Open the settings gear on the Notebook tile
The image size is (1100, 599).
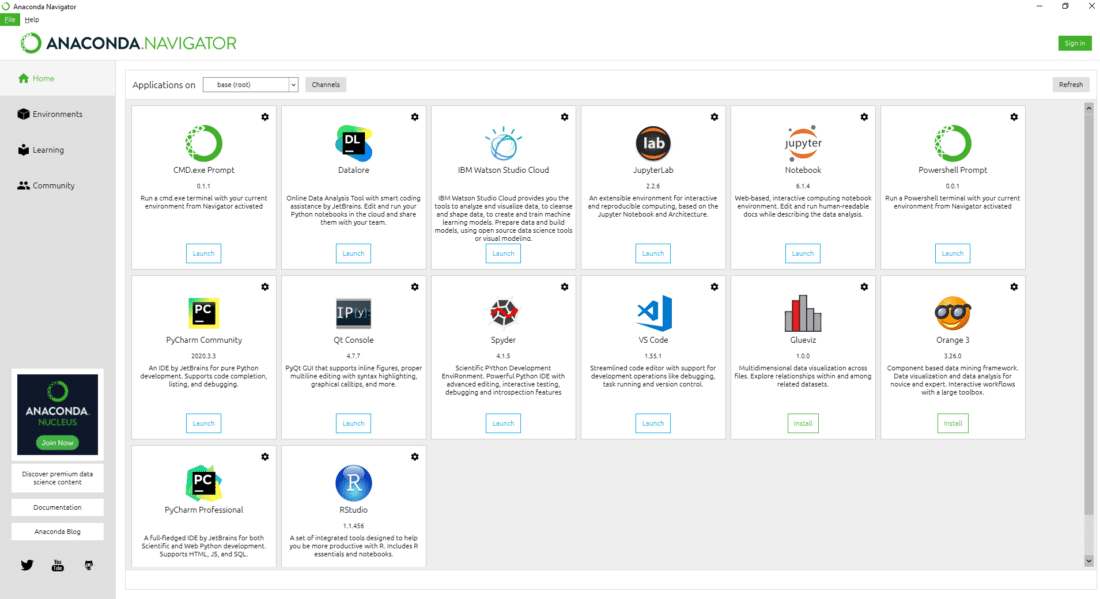(864, 117)
